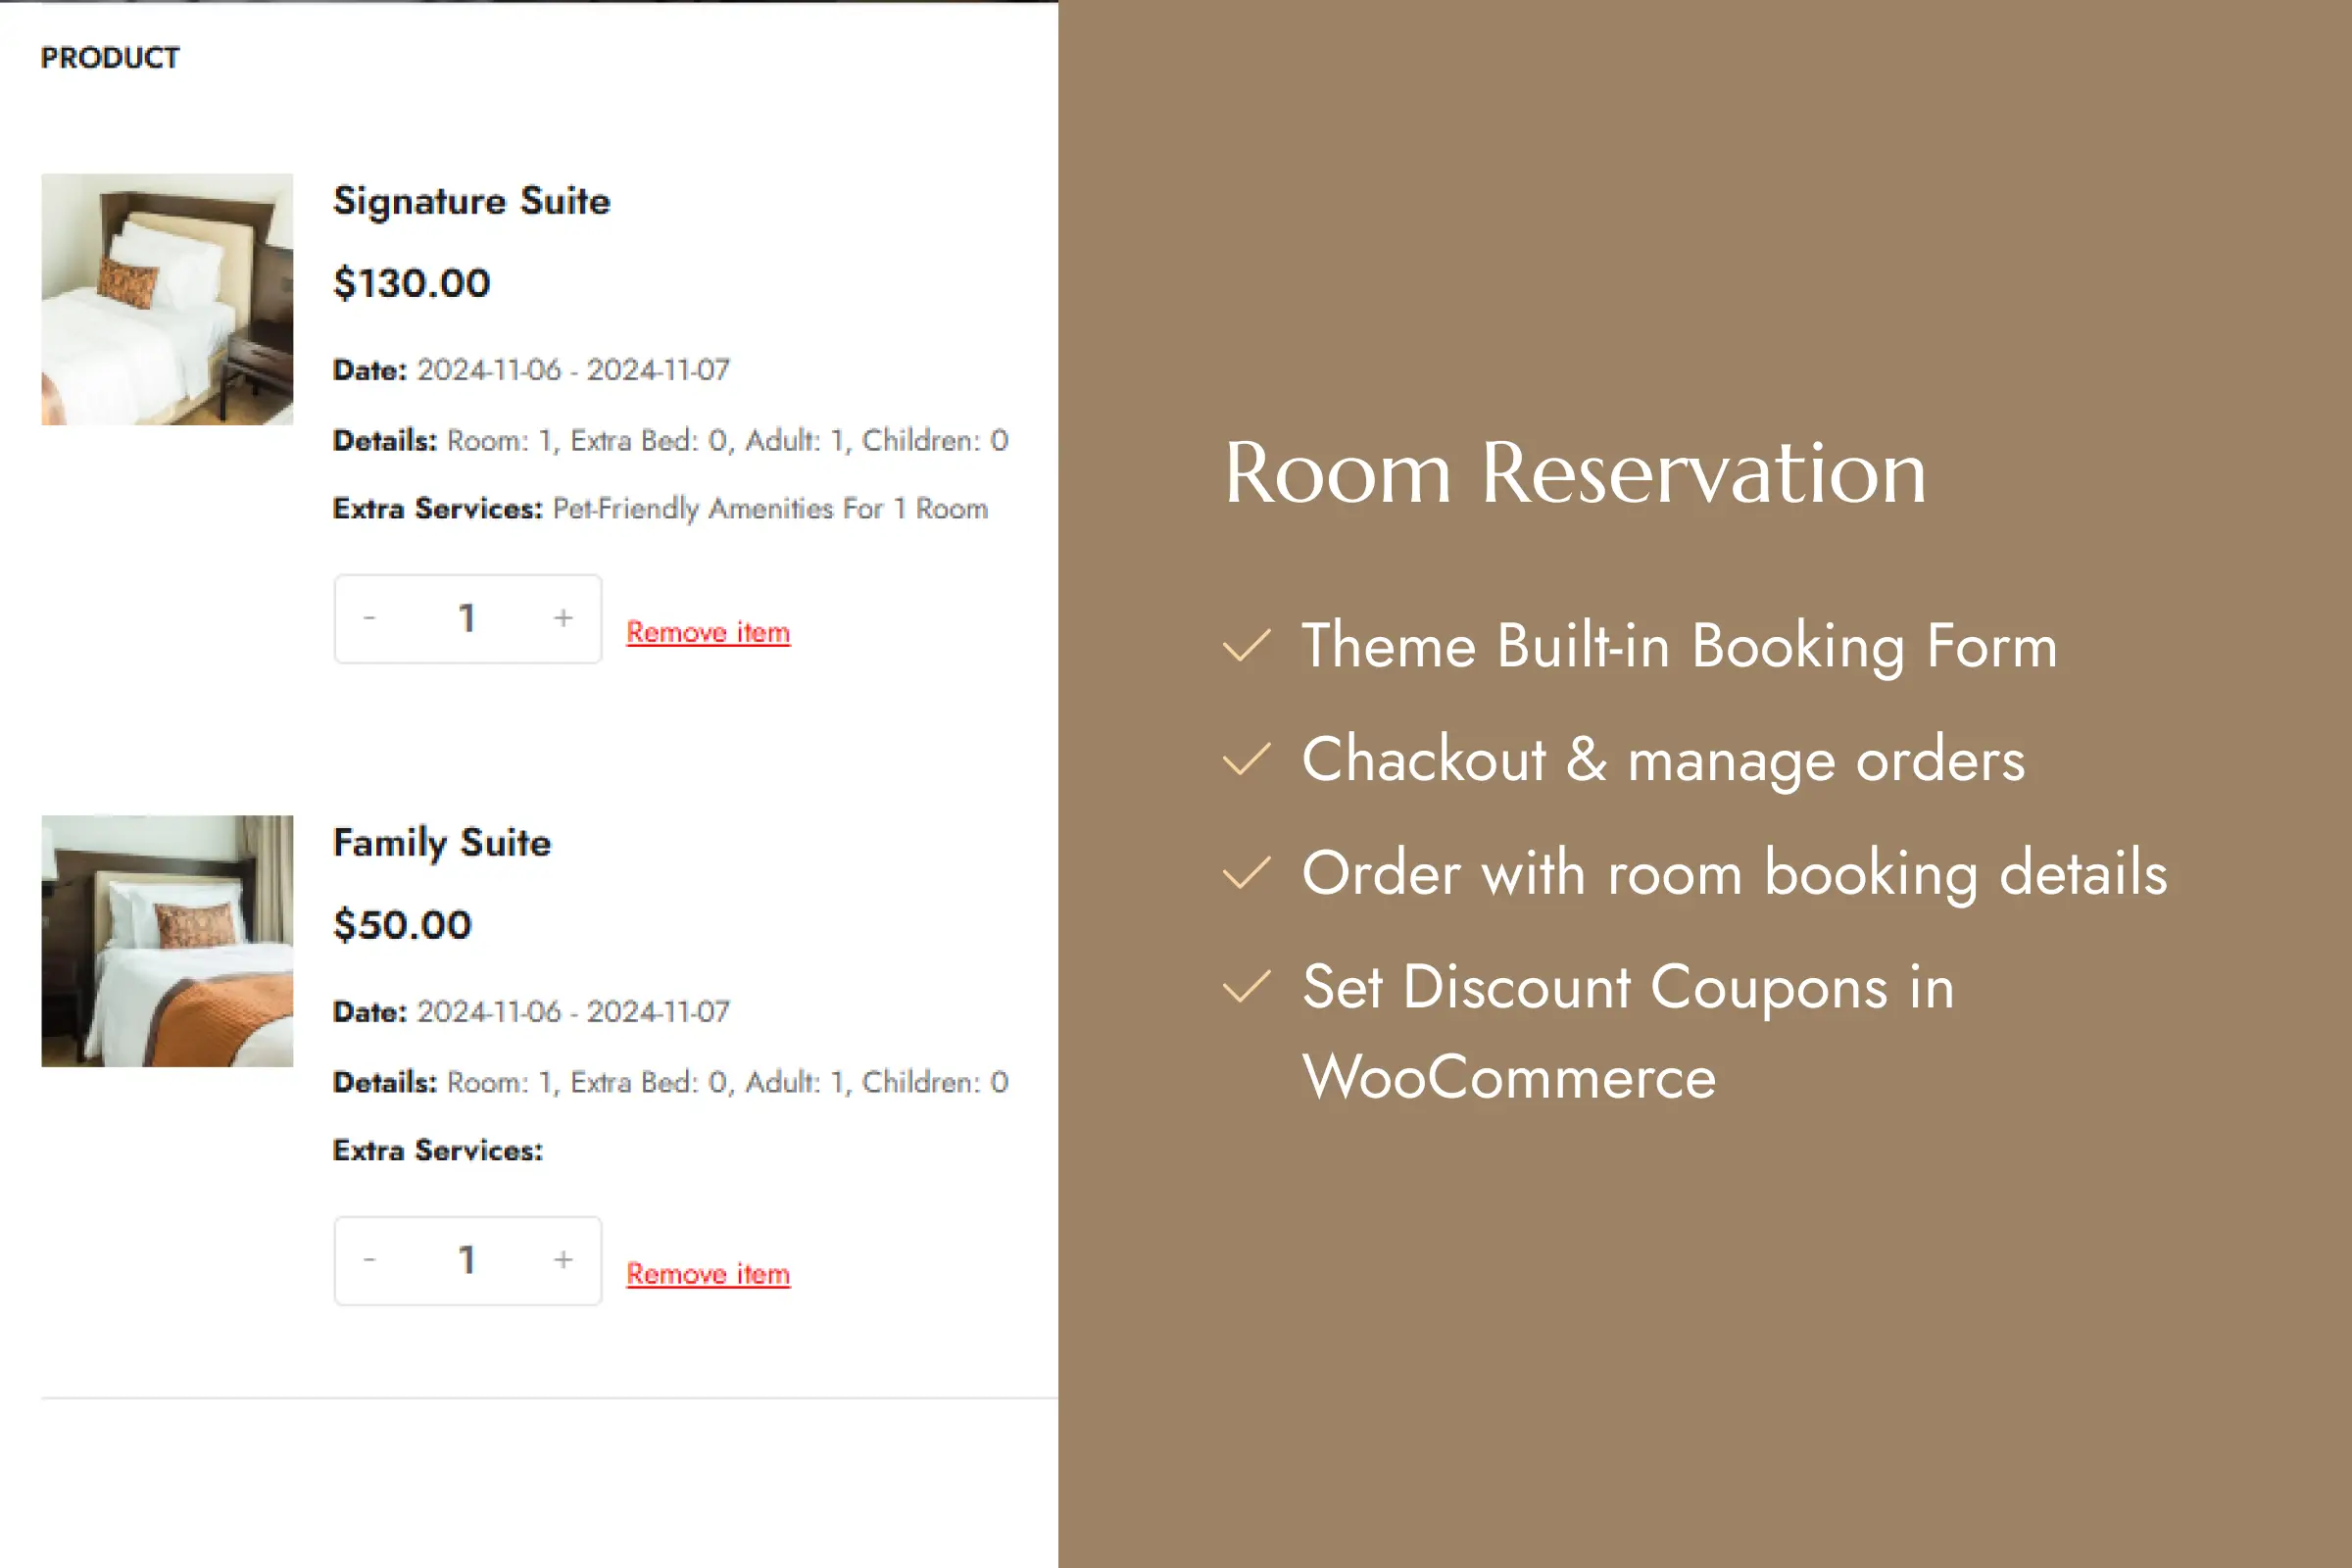The height and width of the screenshot is (1568, 2352).
Task: Open the Signature Suite product title
Action: coord(471,201)
